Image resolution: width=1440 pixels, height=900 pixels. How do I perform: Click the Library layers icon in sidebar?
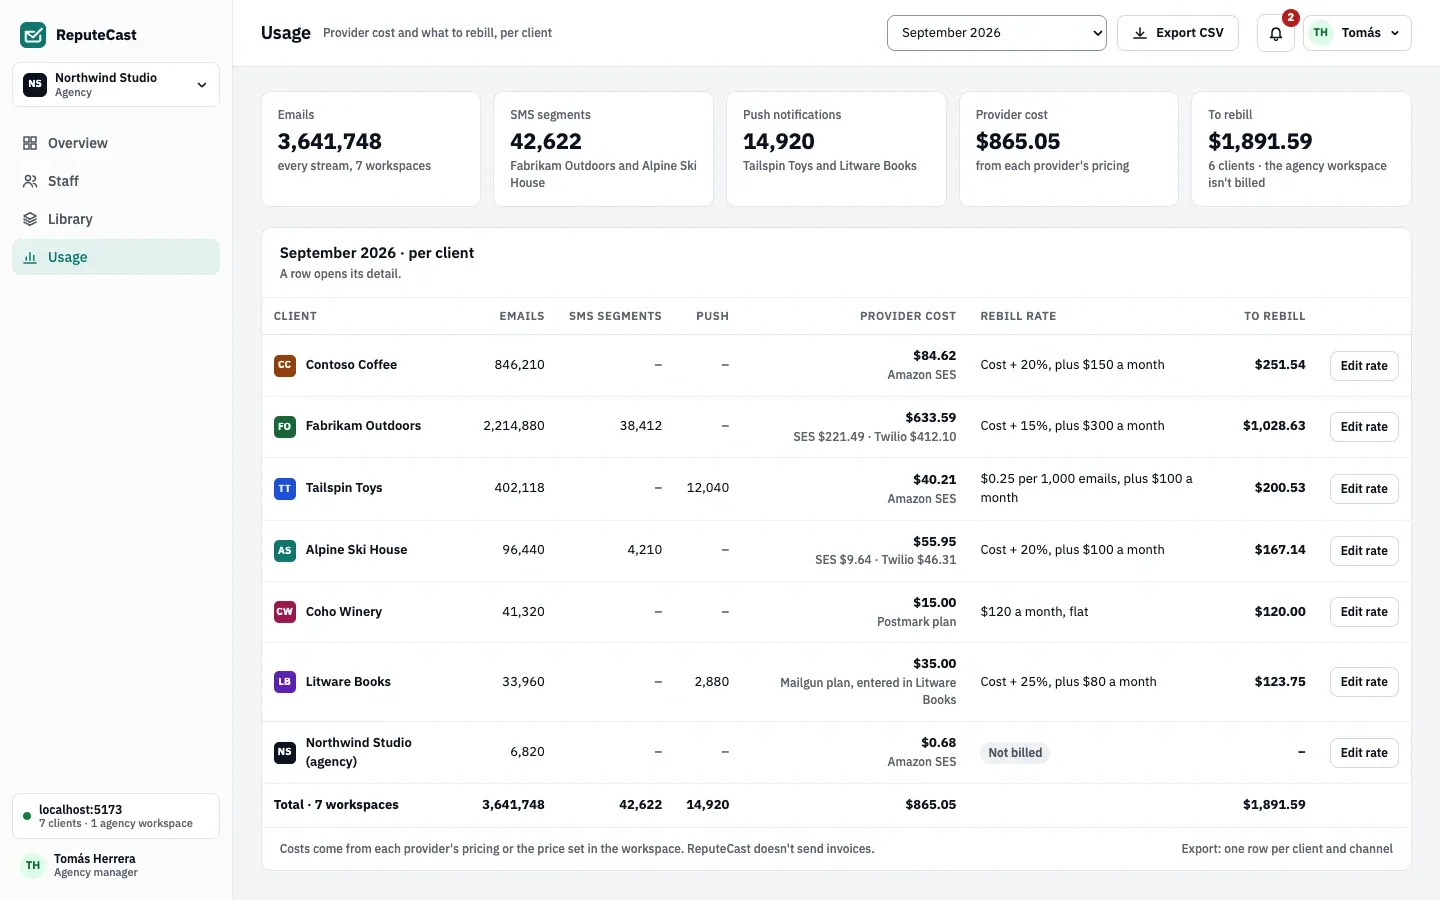[30, 219]
